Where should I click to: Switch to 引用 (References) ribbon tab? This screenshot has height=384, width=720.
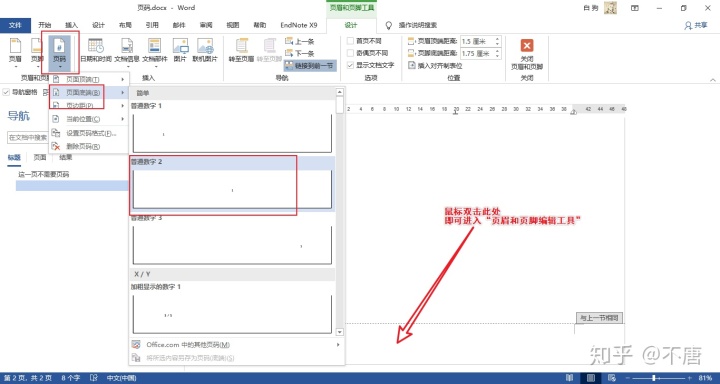152,25
